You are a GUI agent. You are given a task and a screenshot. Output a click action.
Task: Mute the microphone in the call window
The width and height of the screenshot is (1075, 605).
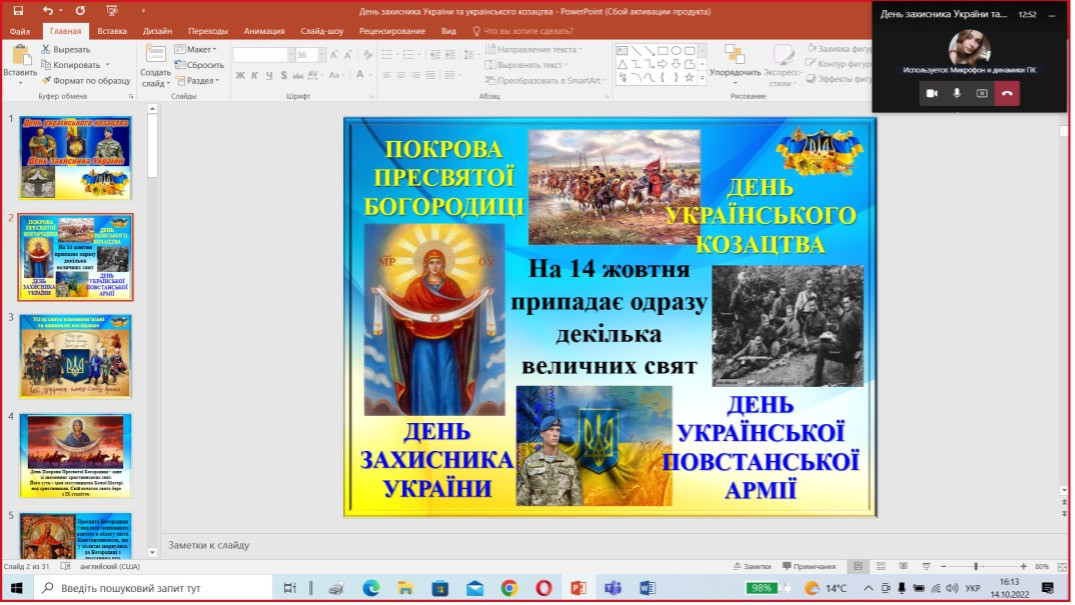coord(957,93)
